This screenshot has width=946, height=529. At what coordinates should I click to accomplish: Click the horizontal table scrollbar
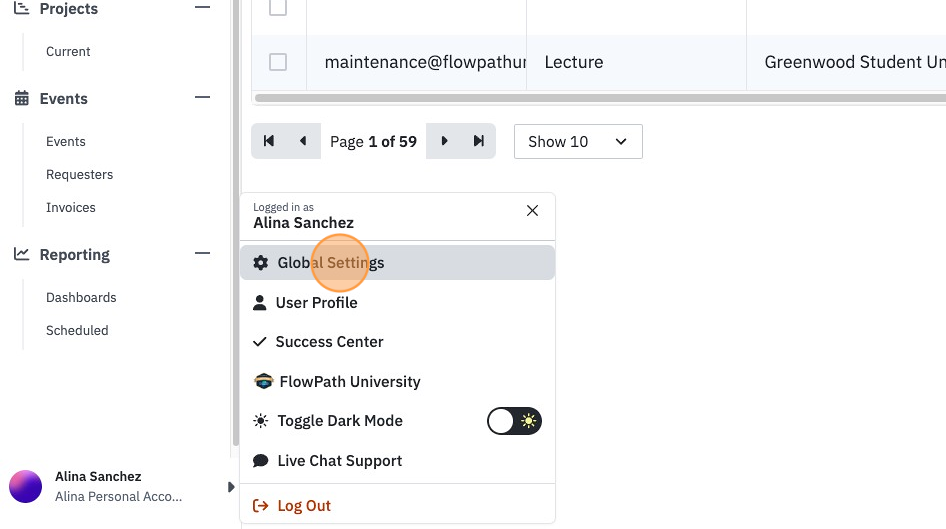[600, 98]
